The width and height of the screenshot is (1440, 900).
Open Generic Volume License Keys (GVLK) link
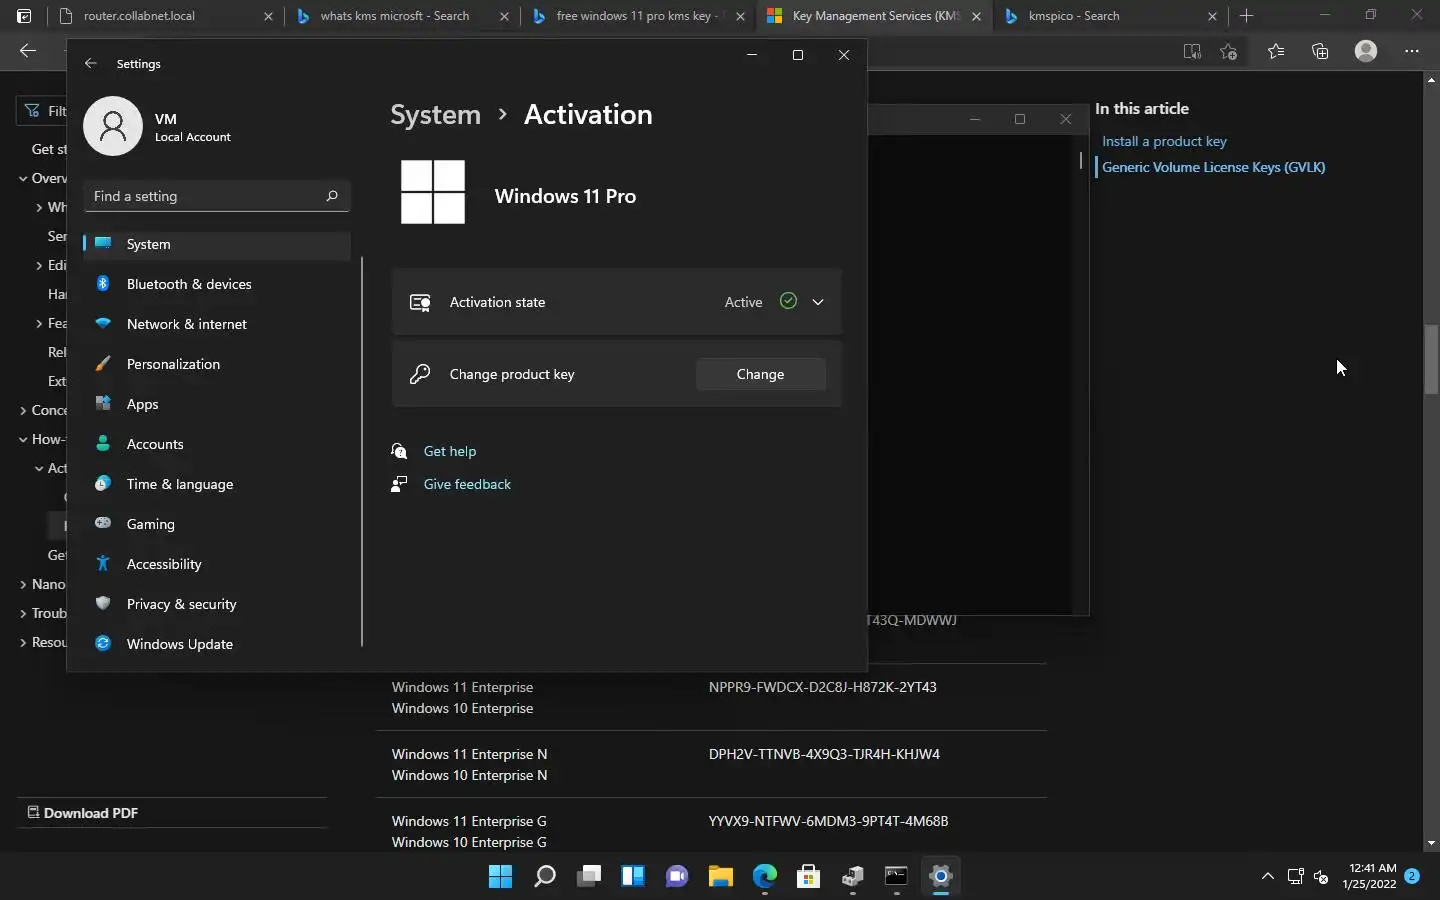[1213, 167]
